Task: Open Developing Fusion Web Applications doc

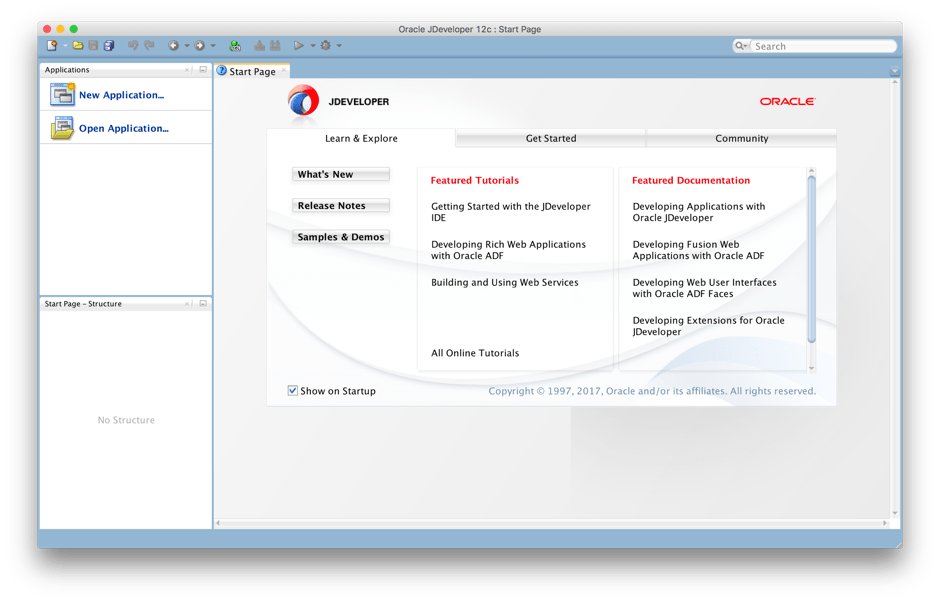Action: [698, 250]
